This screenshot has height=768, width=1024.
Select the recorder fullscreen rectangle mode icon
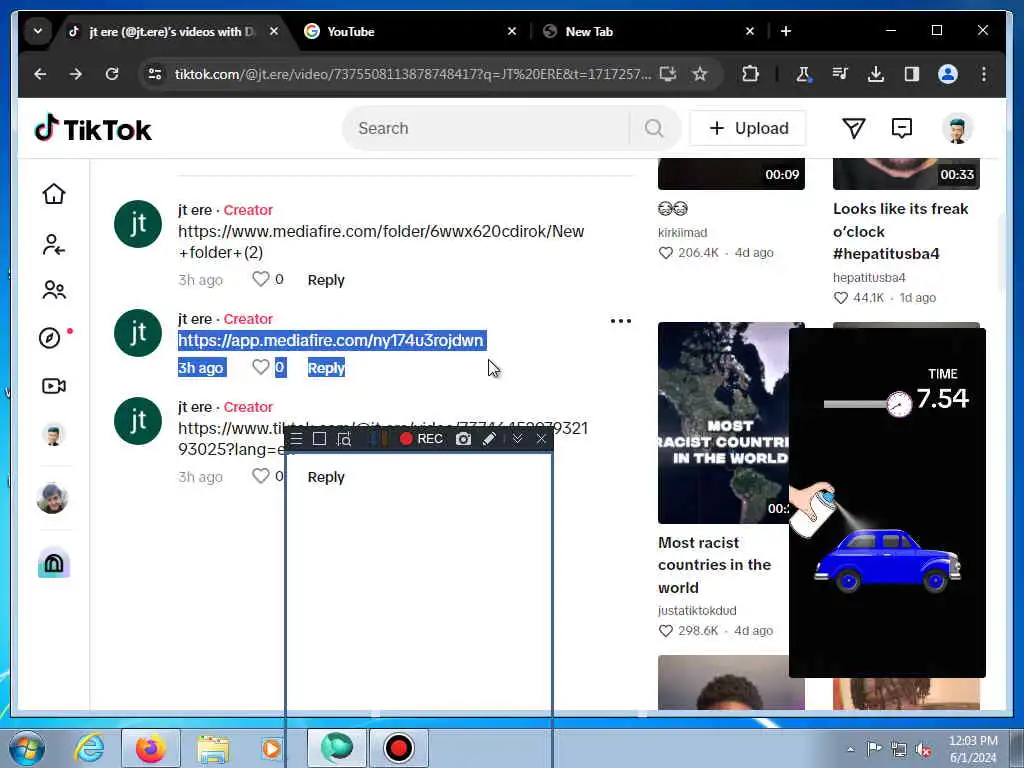point(319,439)
